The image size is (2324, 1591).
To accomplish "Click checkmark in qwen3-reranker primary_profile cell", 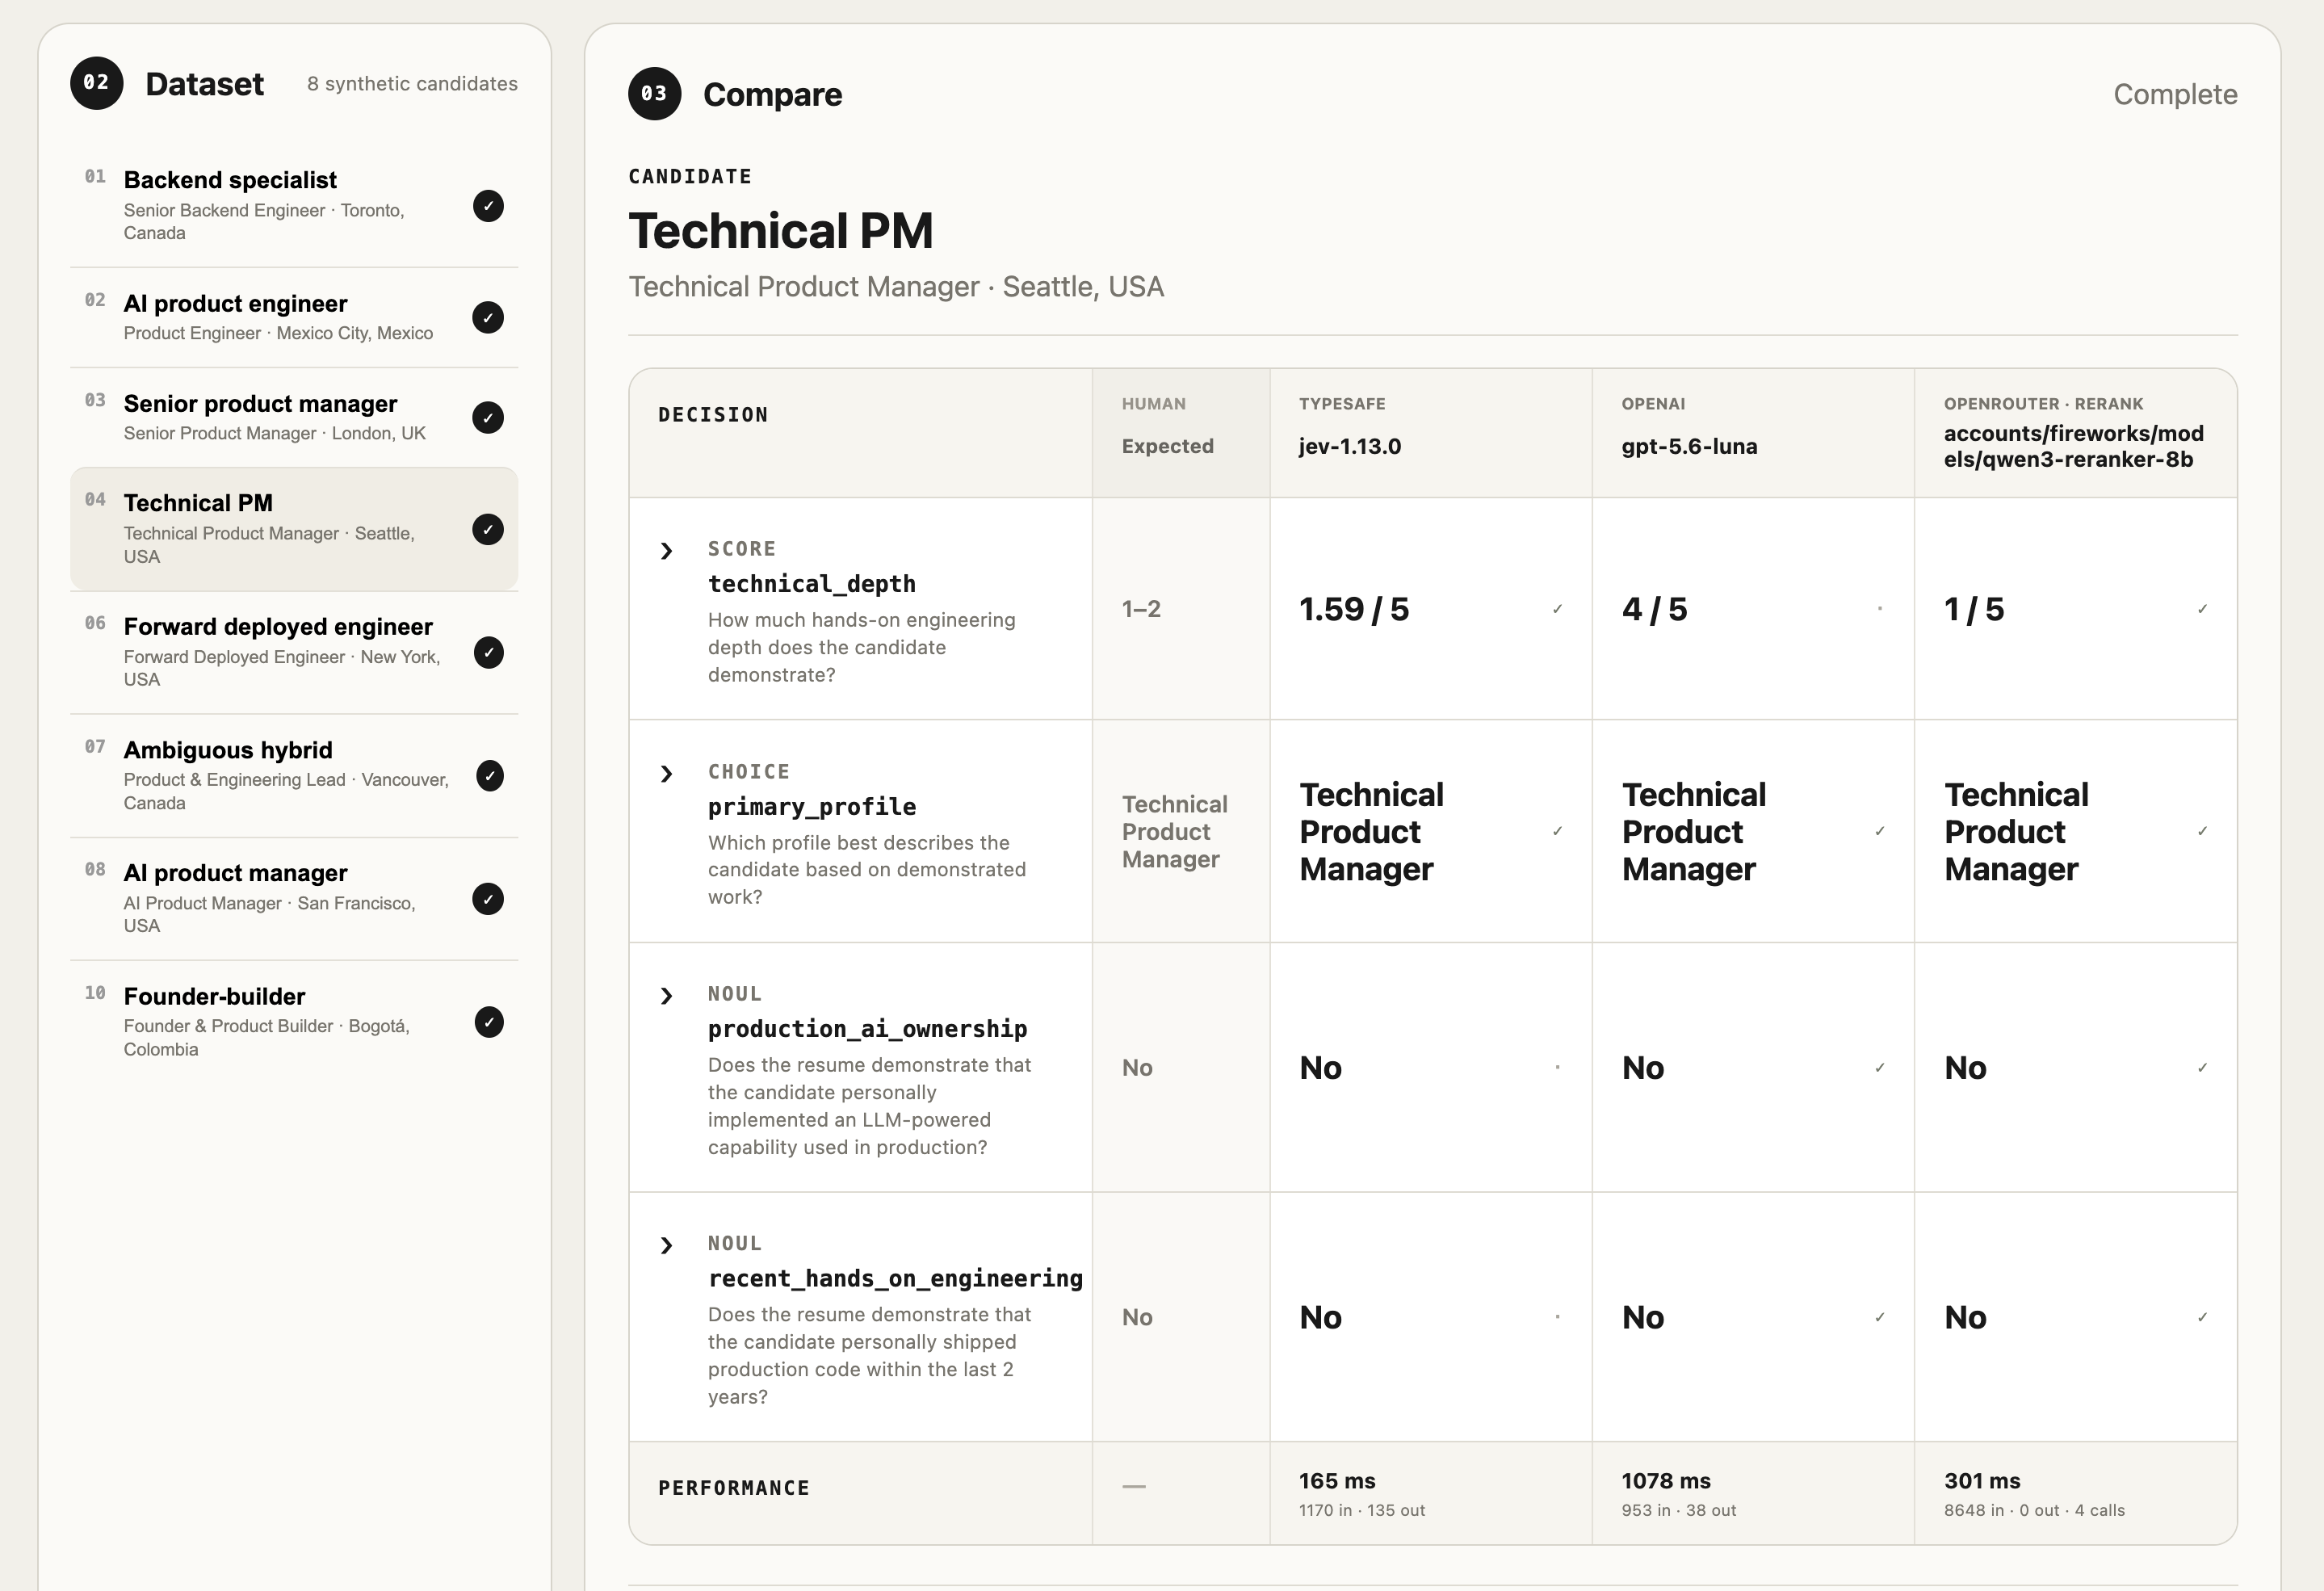I will point(2202,831).
